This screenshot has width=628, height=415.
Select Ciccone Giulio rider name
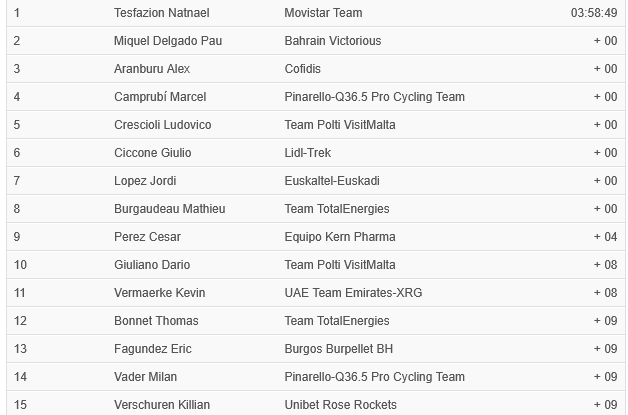[153, 153]
